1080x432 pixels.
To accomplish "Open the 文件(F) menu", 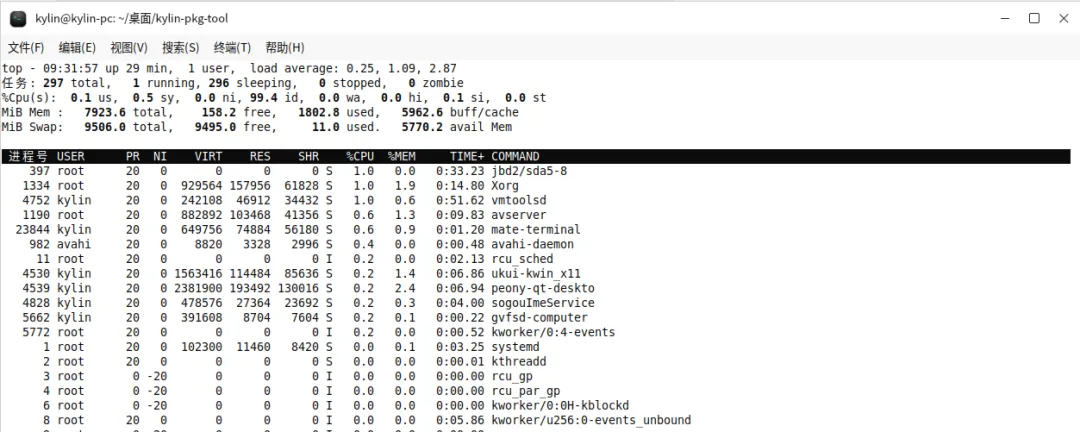I will (26, 48).
